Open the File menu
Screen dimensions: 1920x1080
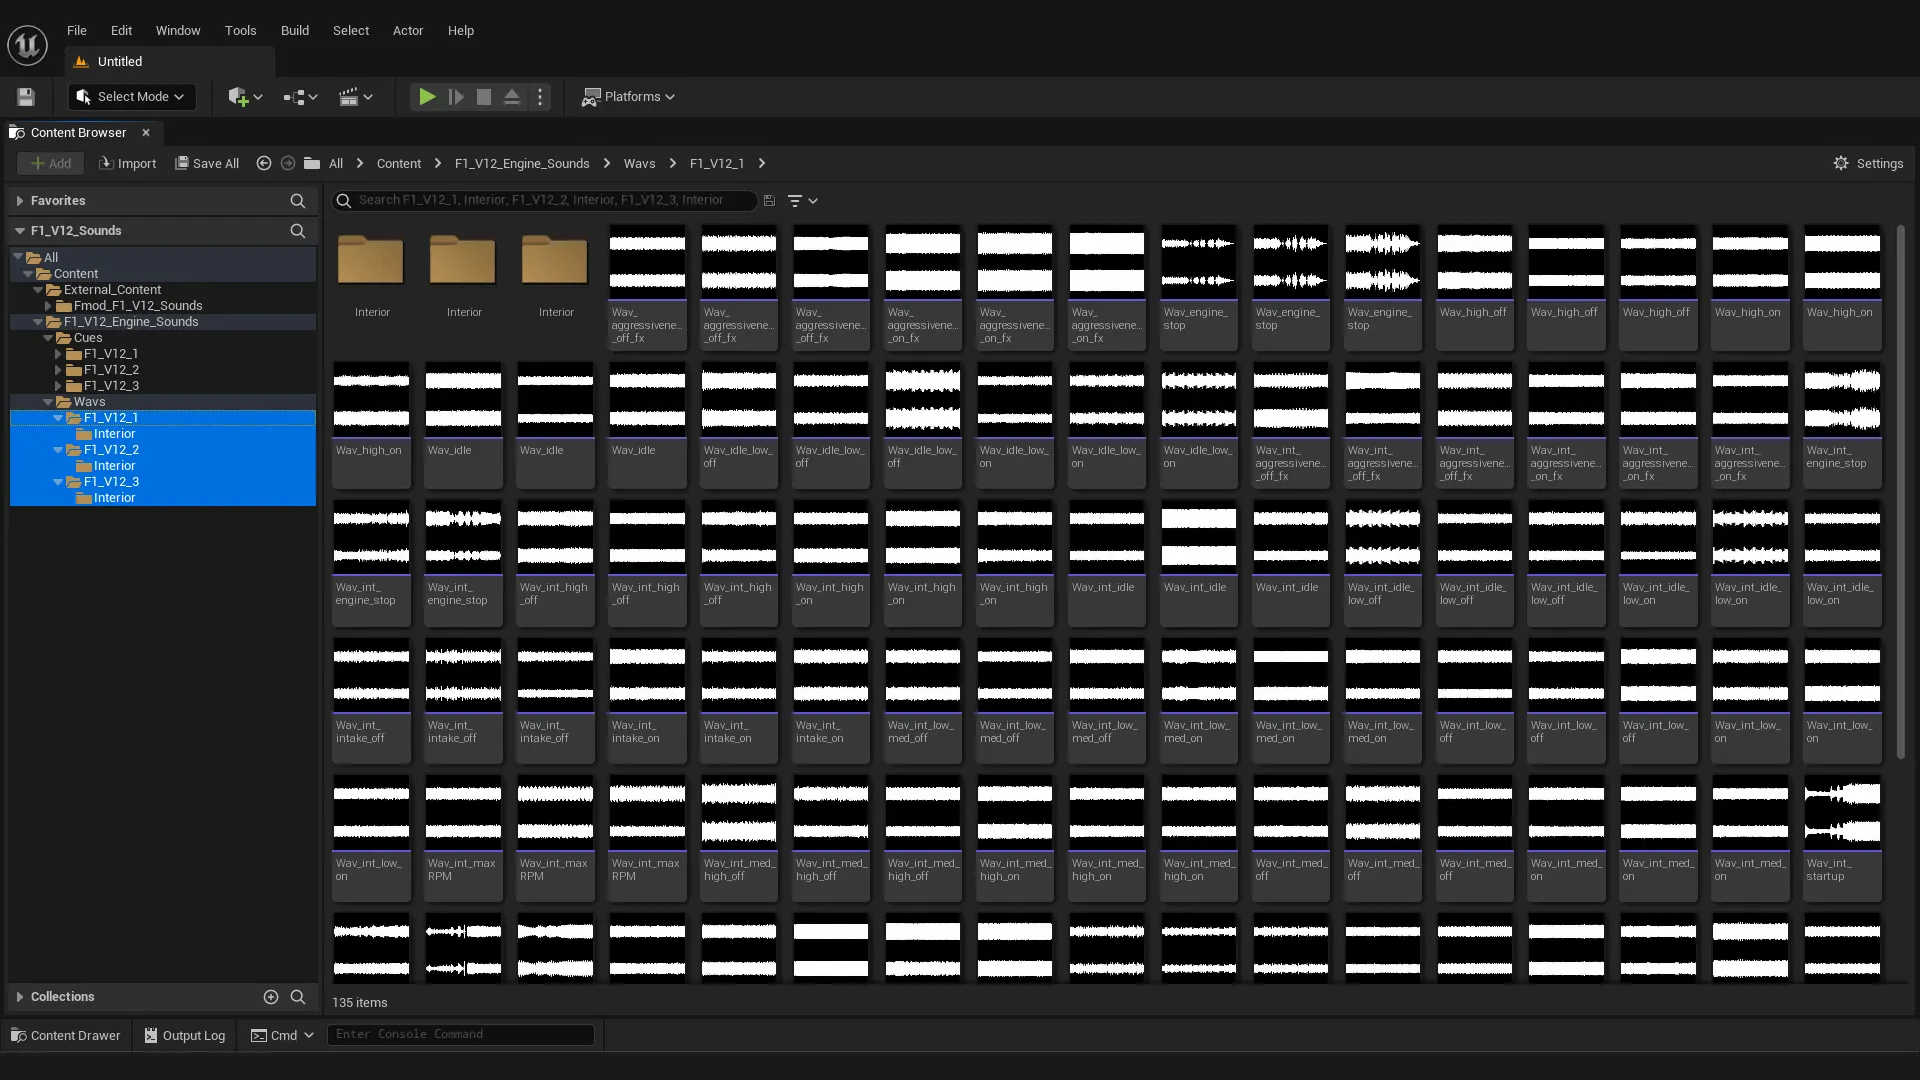pyautogui.click(x=77, y=30)
